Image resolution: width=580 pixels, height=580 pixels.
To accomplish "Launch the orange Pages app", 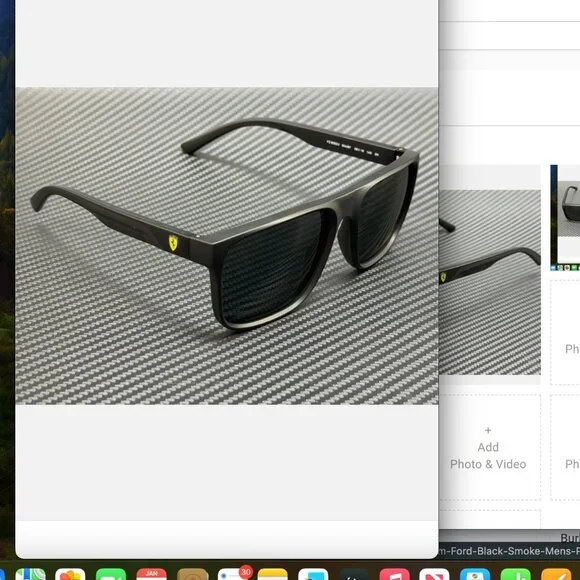I will coord(556,574).
